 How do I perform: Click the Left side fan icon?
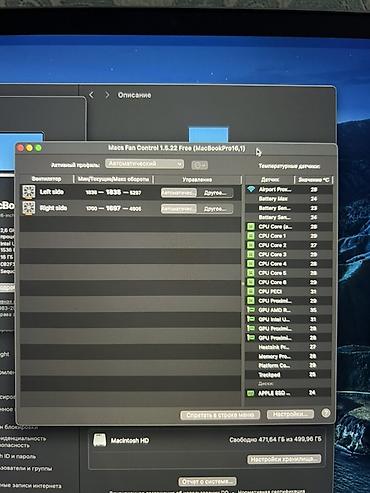coord(29,192)
